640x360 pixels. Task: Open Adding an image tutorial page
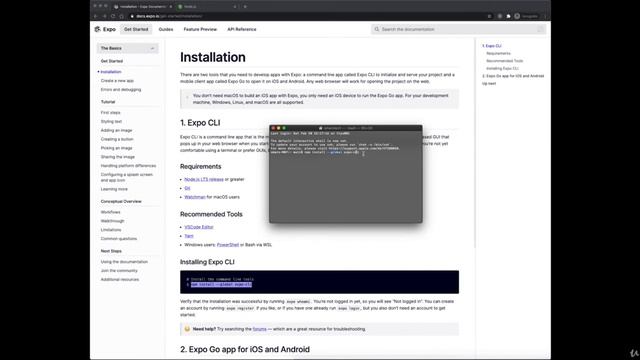click(116, 130)
